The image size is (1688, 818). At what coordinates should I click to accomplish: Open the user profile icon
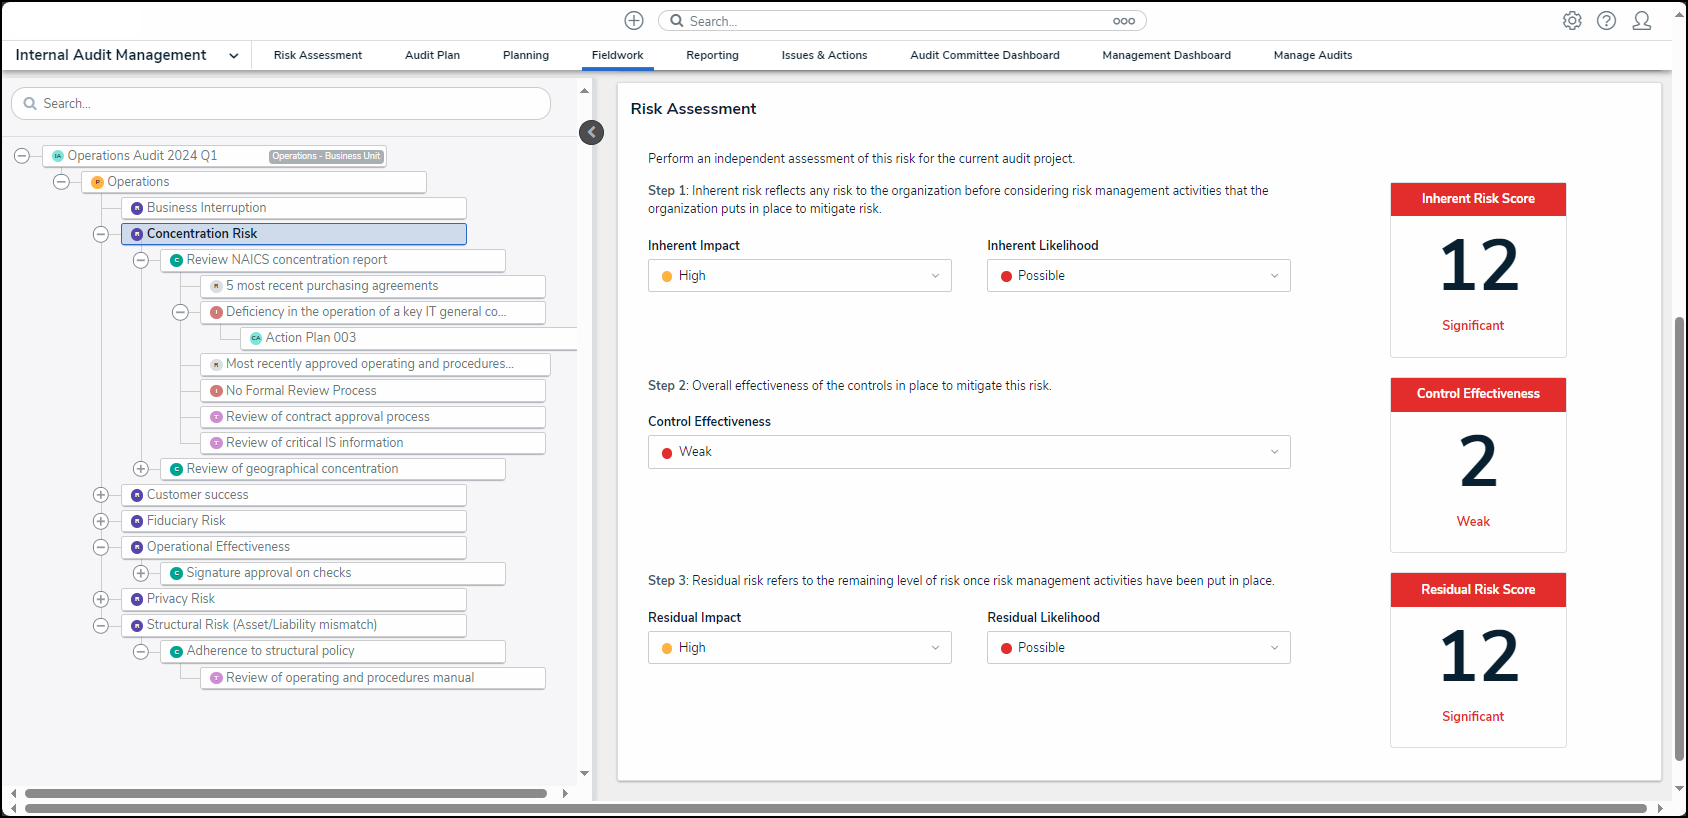1641,21
